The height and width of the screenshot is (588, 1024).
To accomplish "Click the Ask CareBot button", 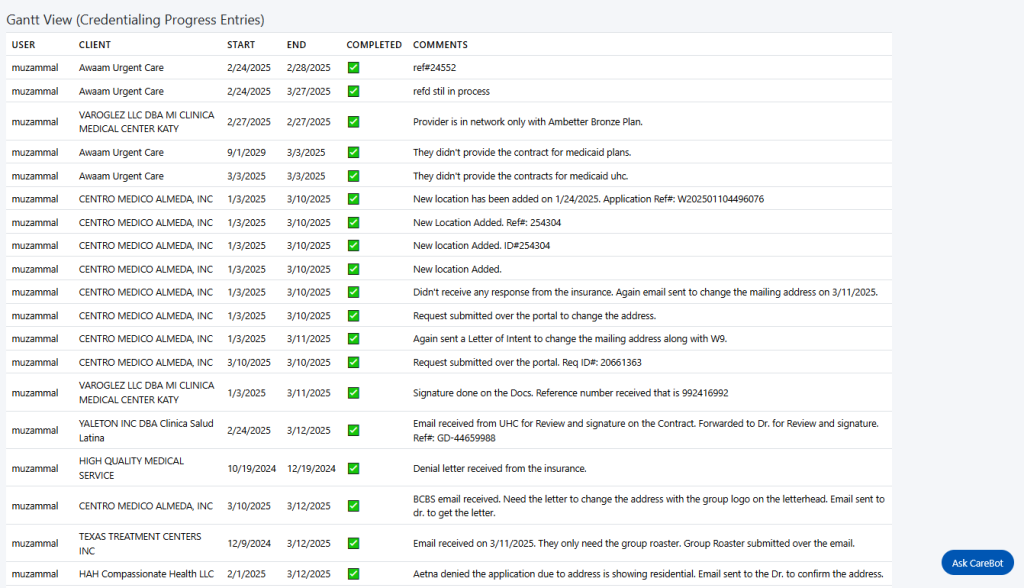I will pos(977,563).
